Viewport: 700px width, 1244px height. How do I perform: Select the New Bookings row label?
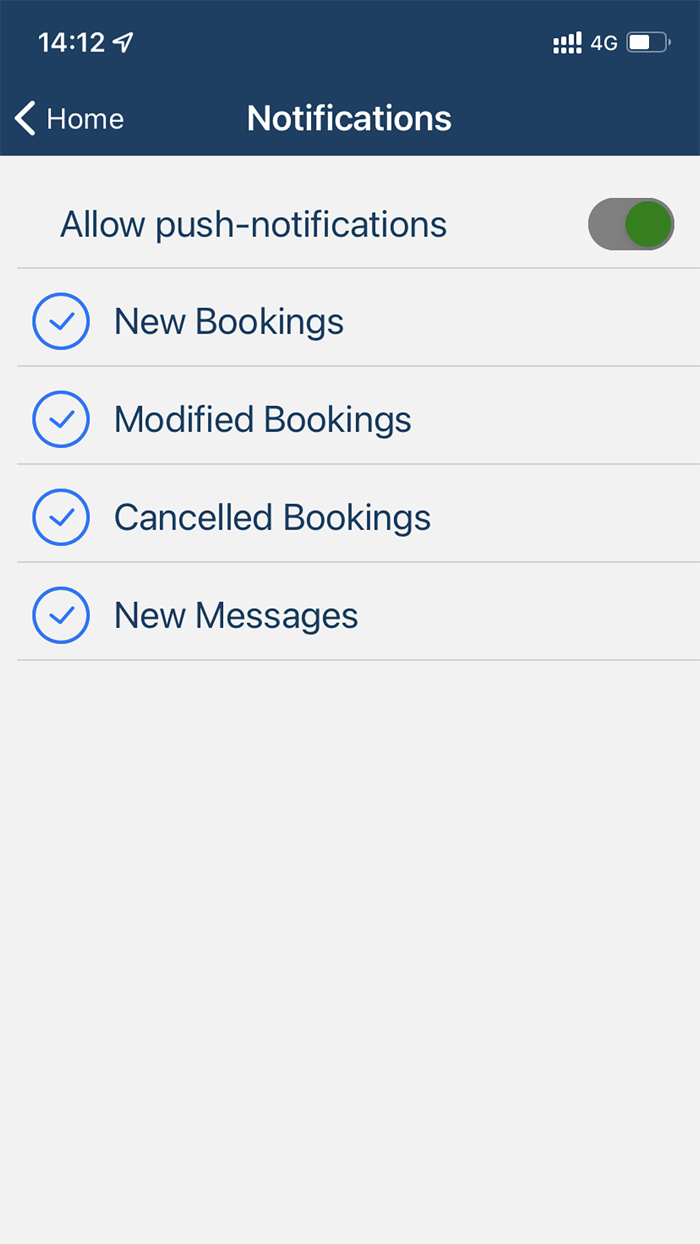pyautogui.click(x=229, y=321)
